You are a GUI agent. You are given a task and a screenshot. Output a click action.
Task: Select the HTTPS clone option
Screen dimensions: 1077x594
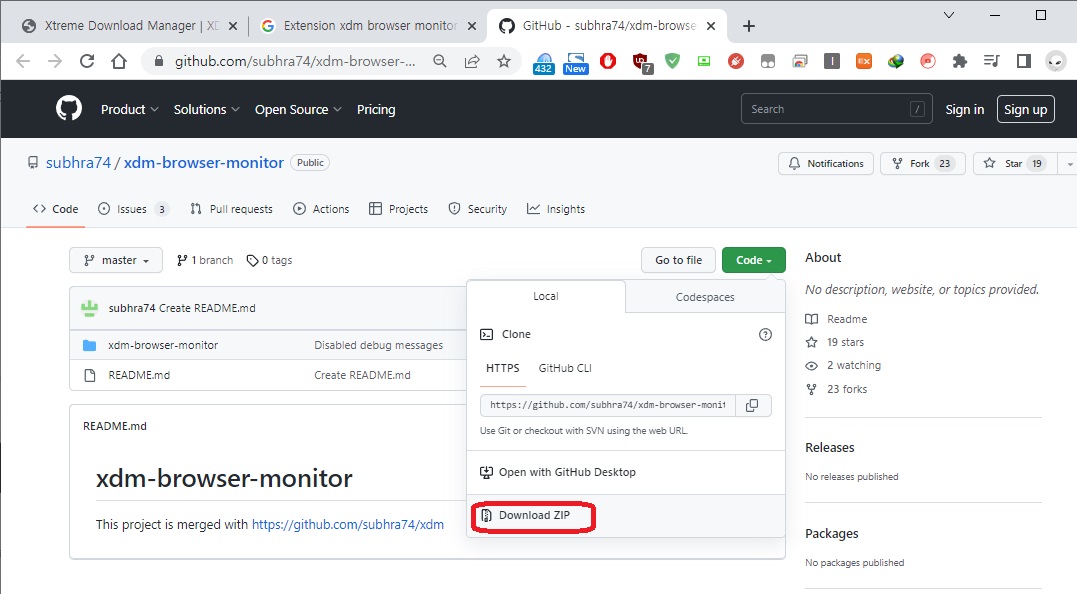(x=503, y=368)
